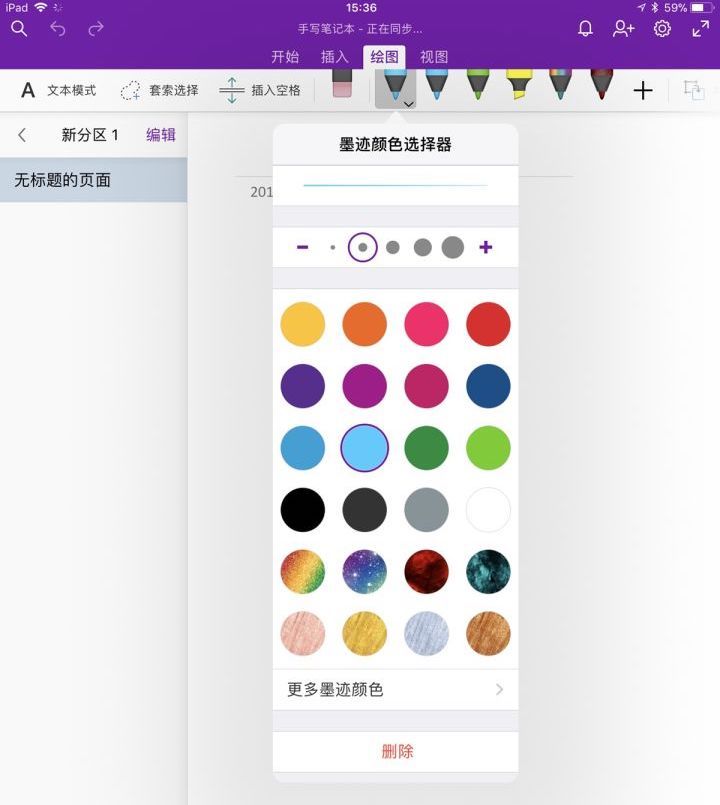The image size is (720, 805).
Task: Select the green pen
Action: [x=478, y=84]
